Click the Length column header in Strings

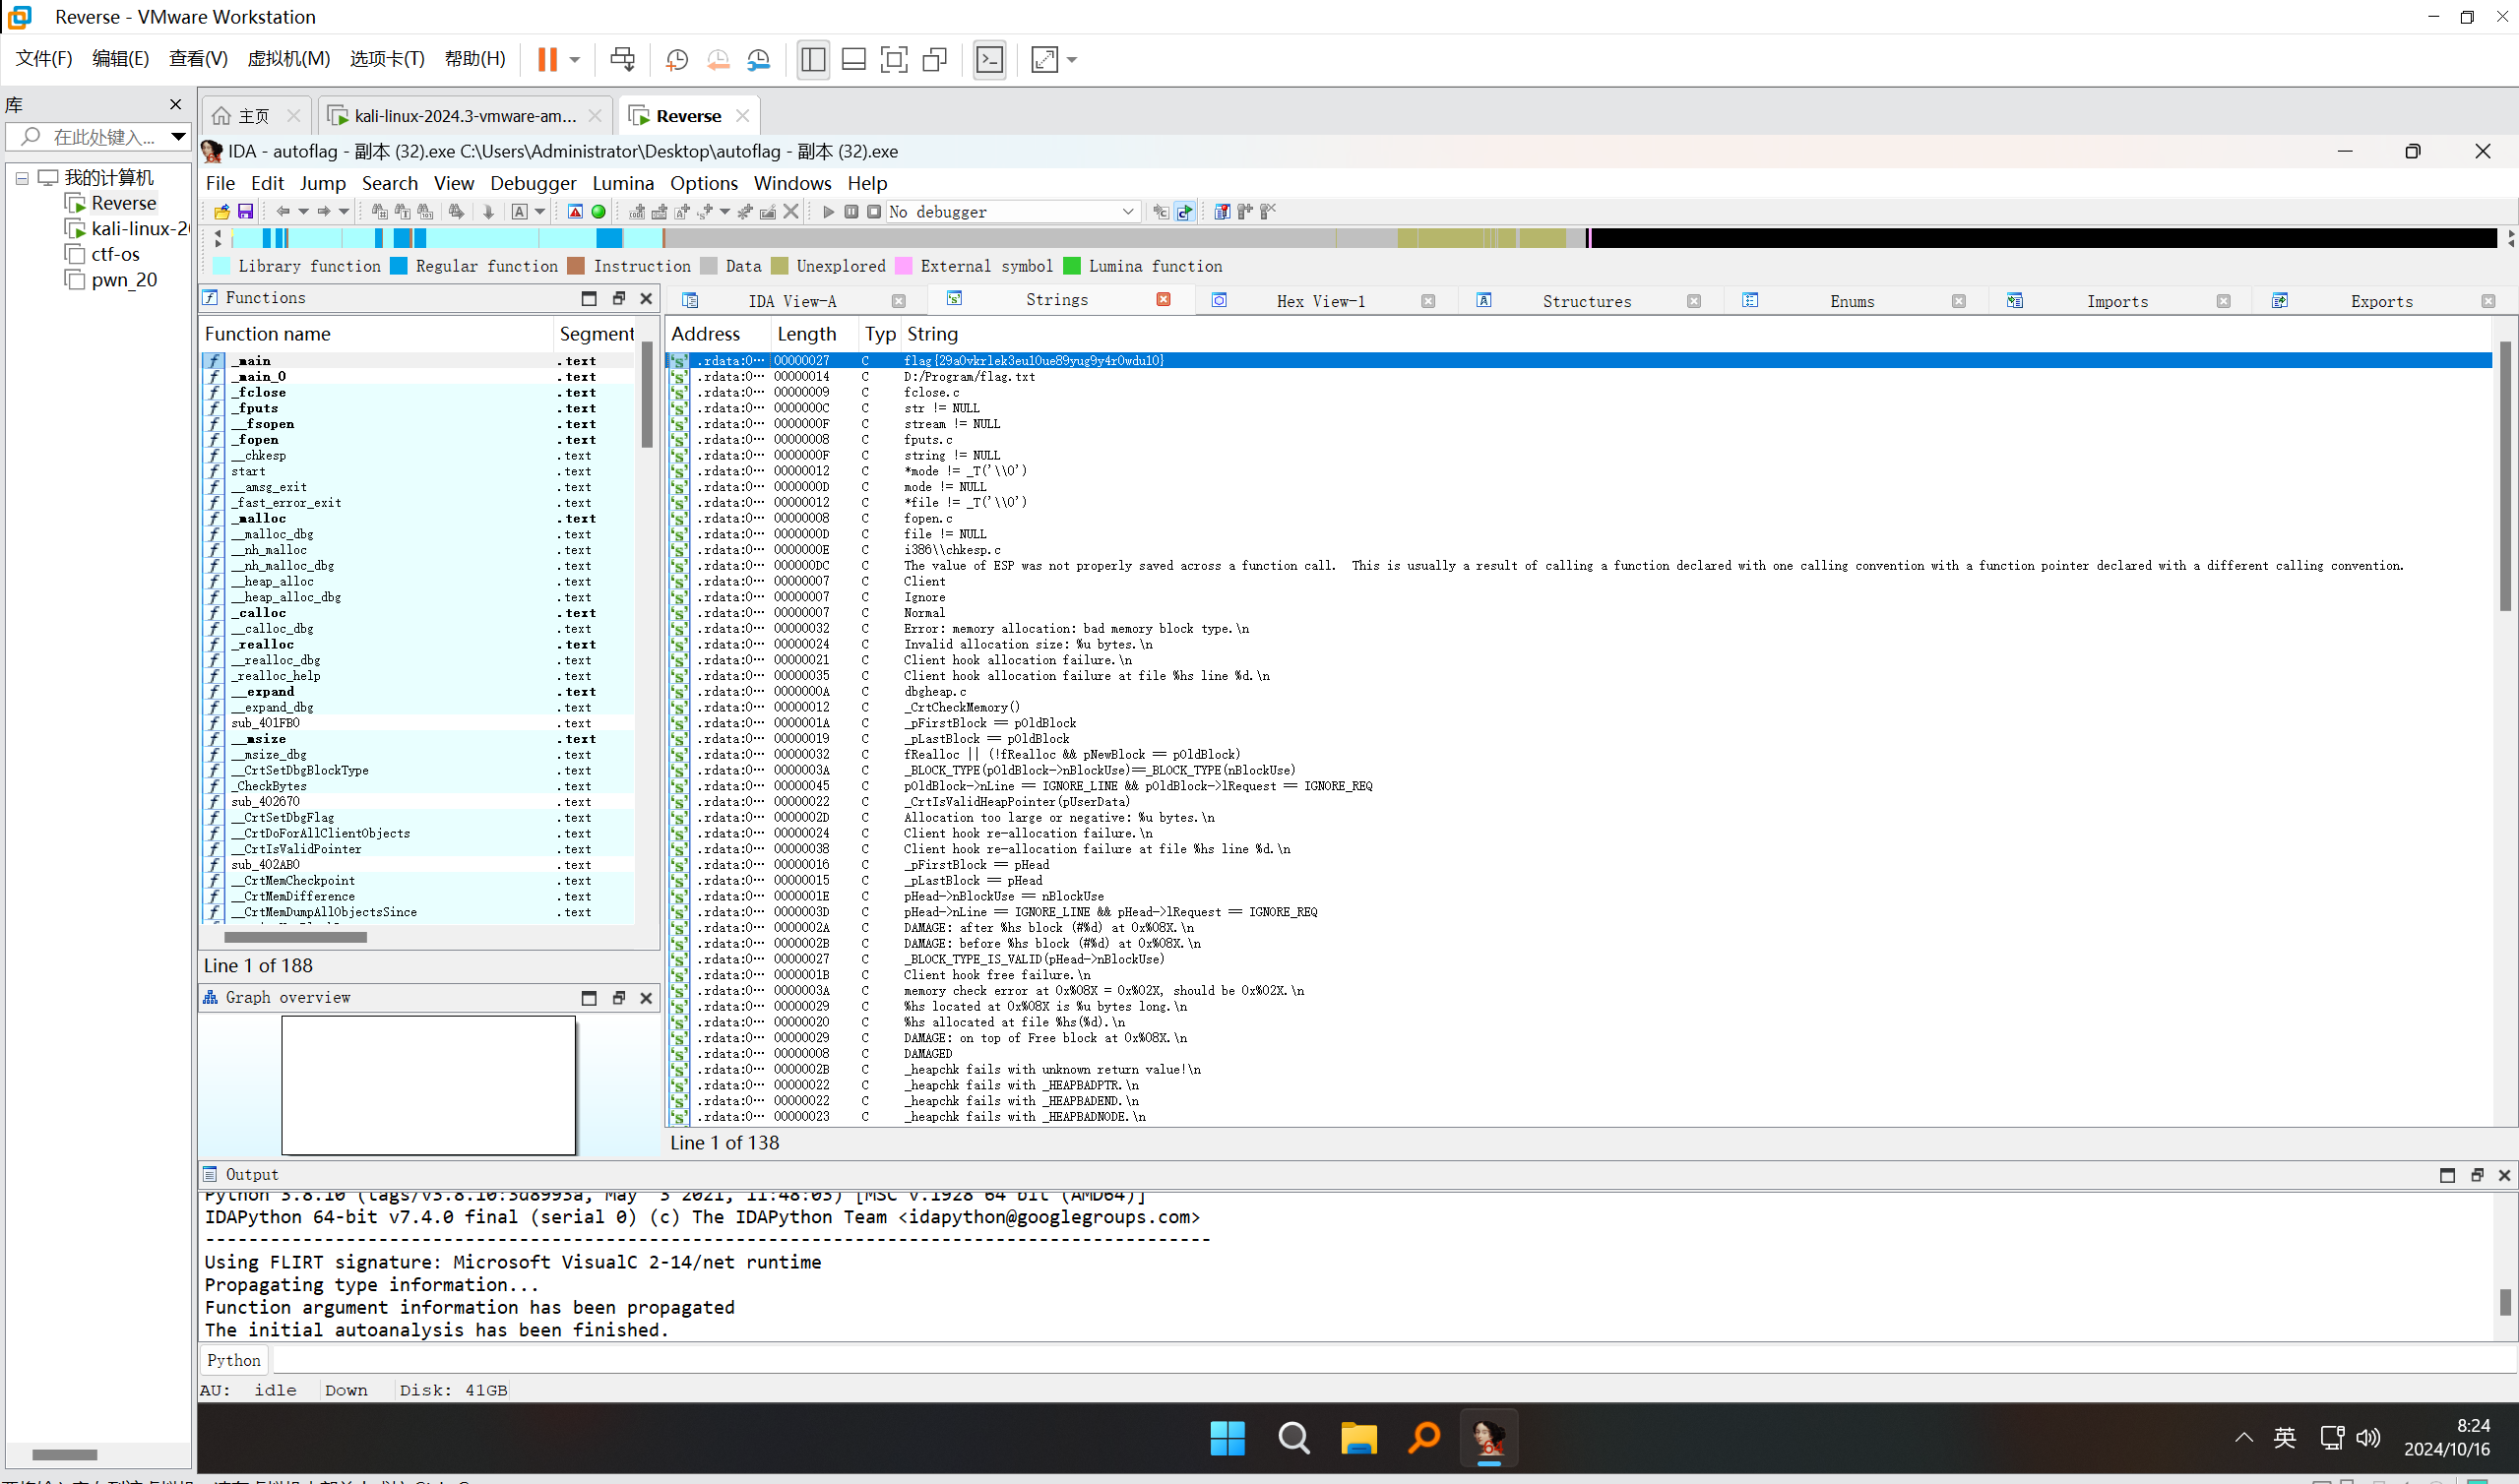pos(815,334)
